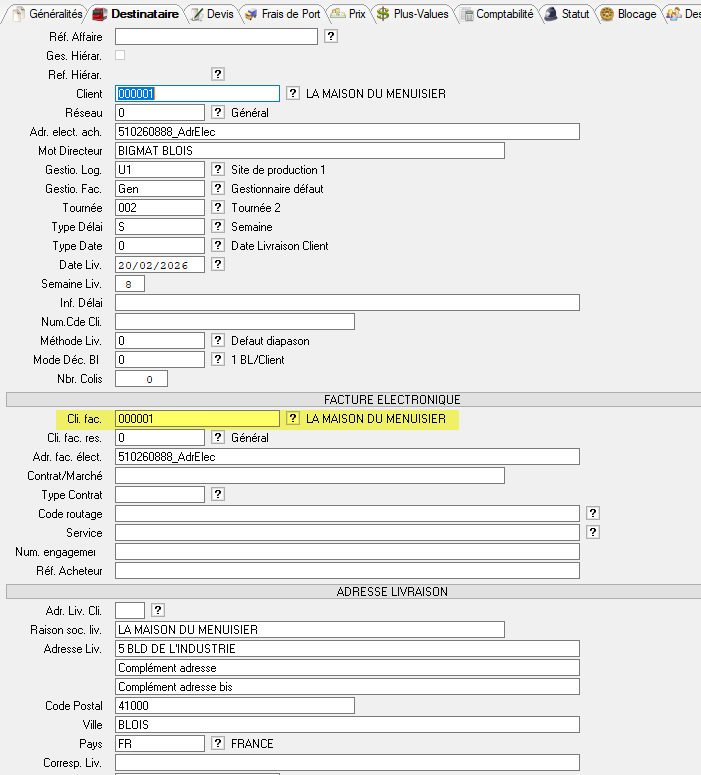Open the Généralités tab

[48, 14]
